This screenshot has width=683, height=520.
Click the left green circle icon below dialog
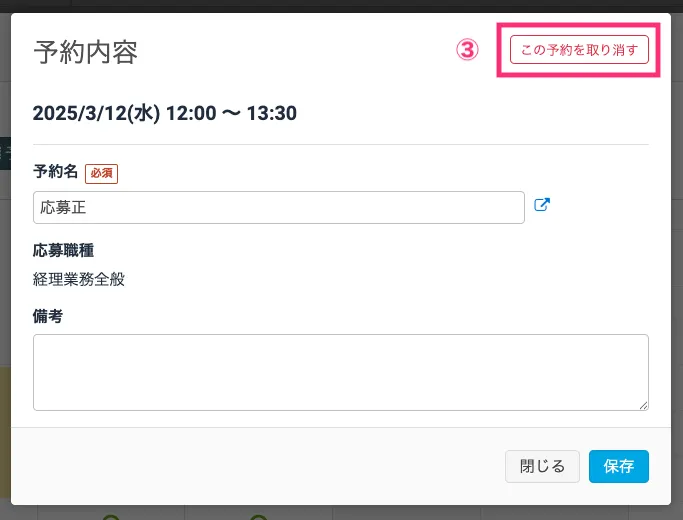click(x=111, y=517)
